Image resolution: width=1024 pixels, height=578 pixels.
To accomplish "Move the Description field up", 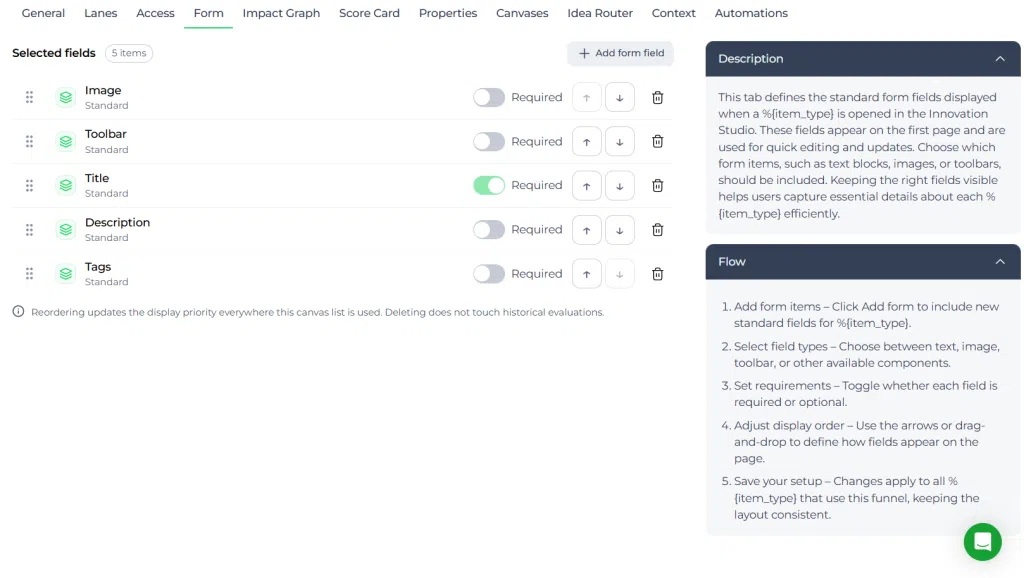I will pyautogui.click(x=586, y=230).
